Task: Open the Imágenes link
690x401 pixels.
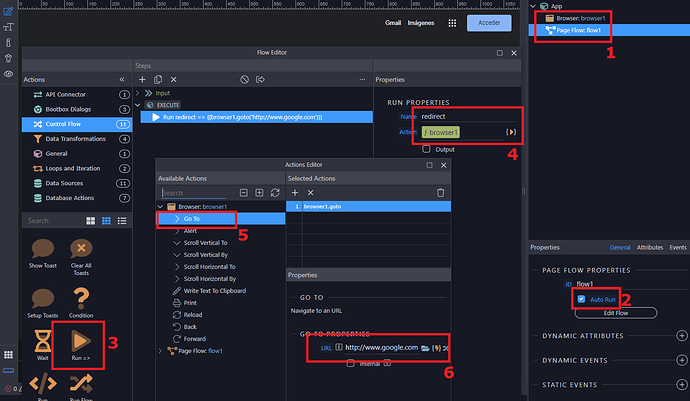Action: click(421, 23)
